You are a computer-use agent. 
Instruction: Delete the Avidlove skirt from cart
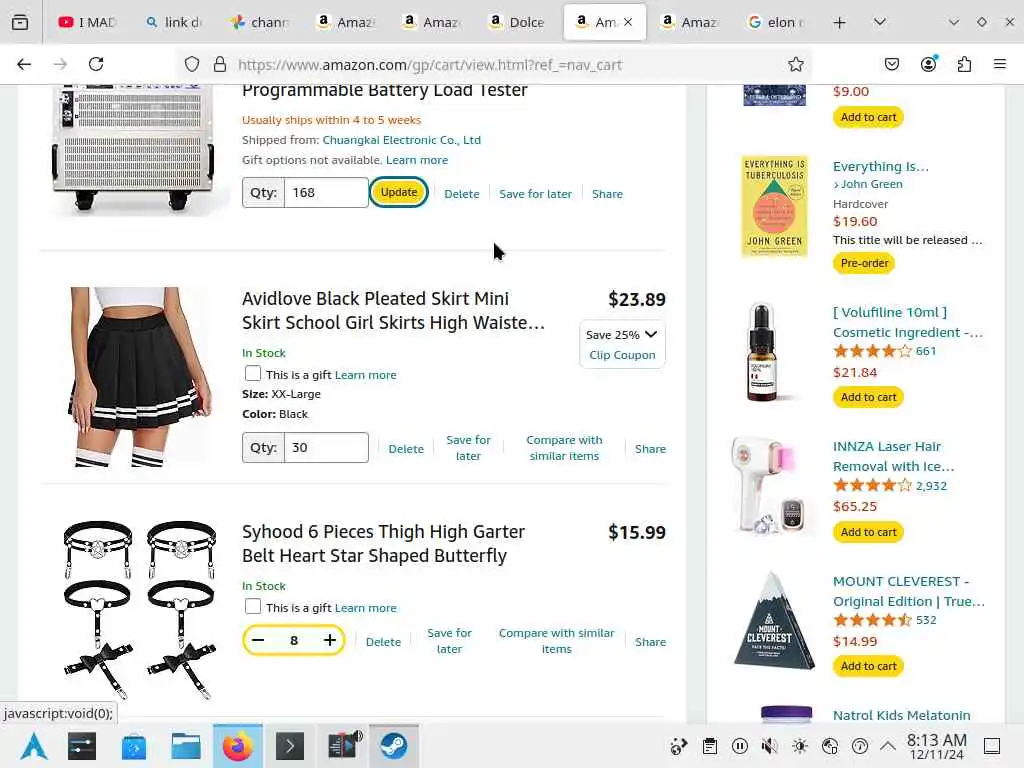tap(406, 449)
